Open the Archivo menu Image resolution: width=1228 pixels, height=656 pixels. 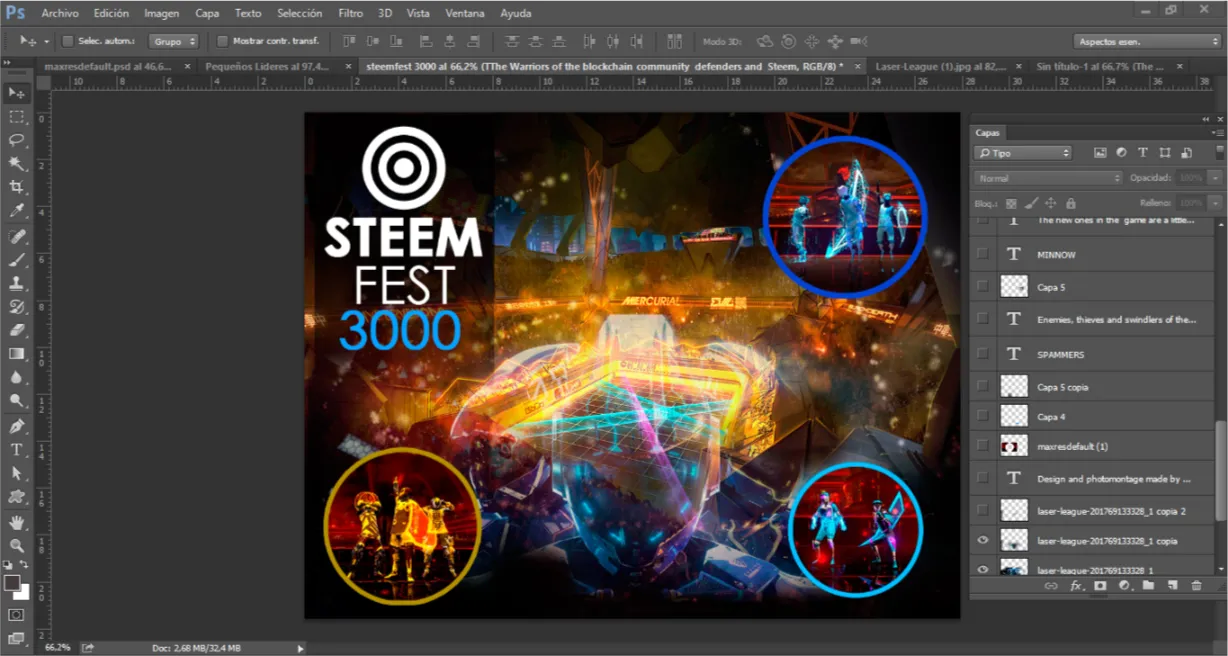[60, 14]
